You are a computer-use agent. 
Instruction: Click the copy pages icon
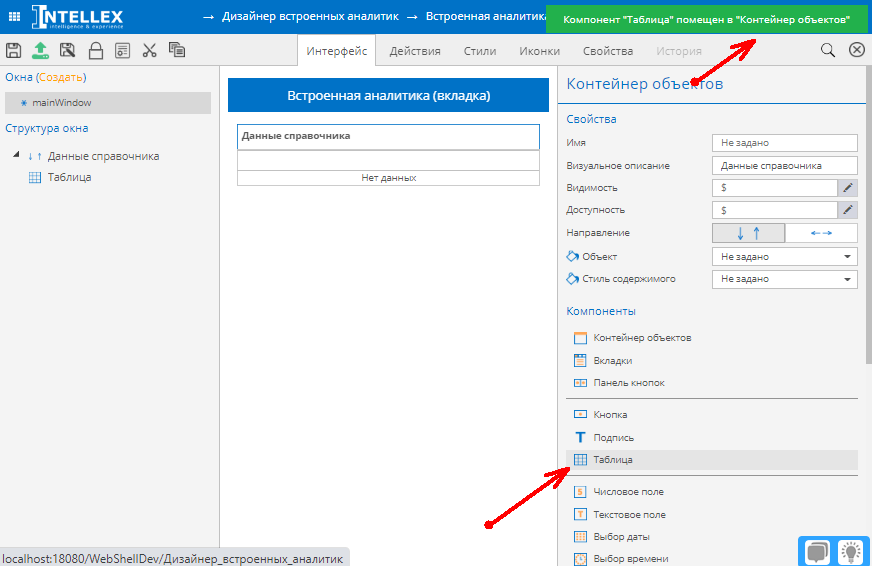click(177, 50)
